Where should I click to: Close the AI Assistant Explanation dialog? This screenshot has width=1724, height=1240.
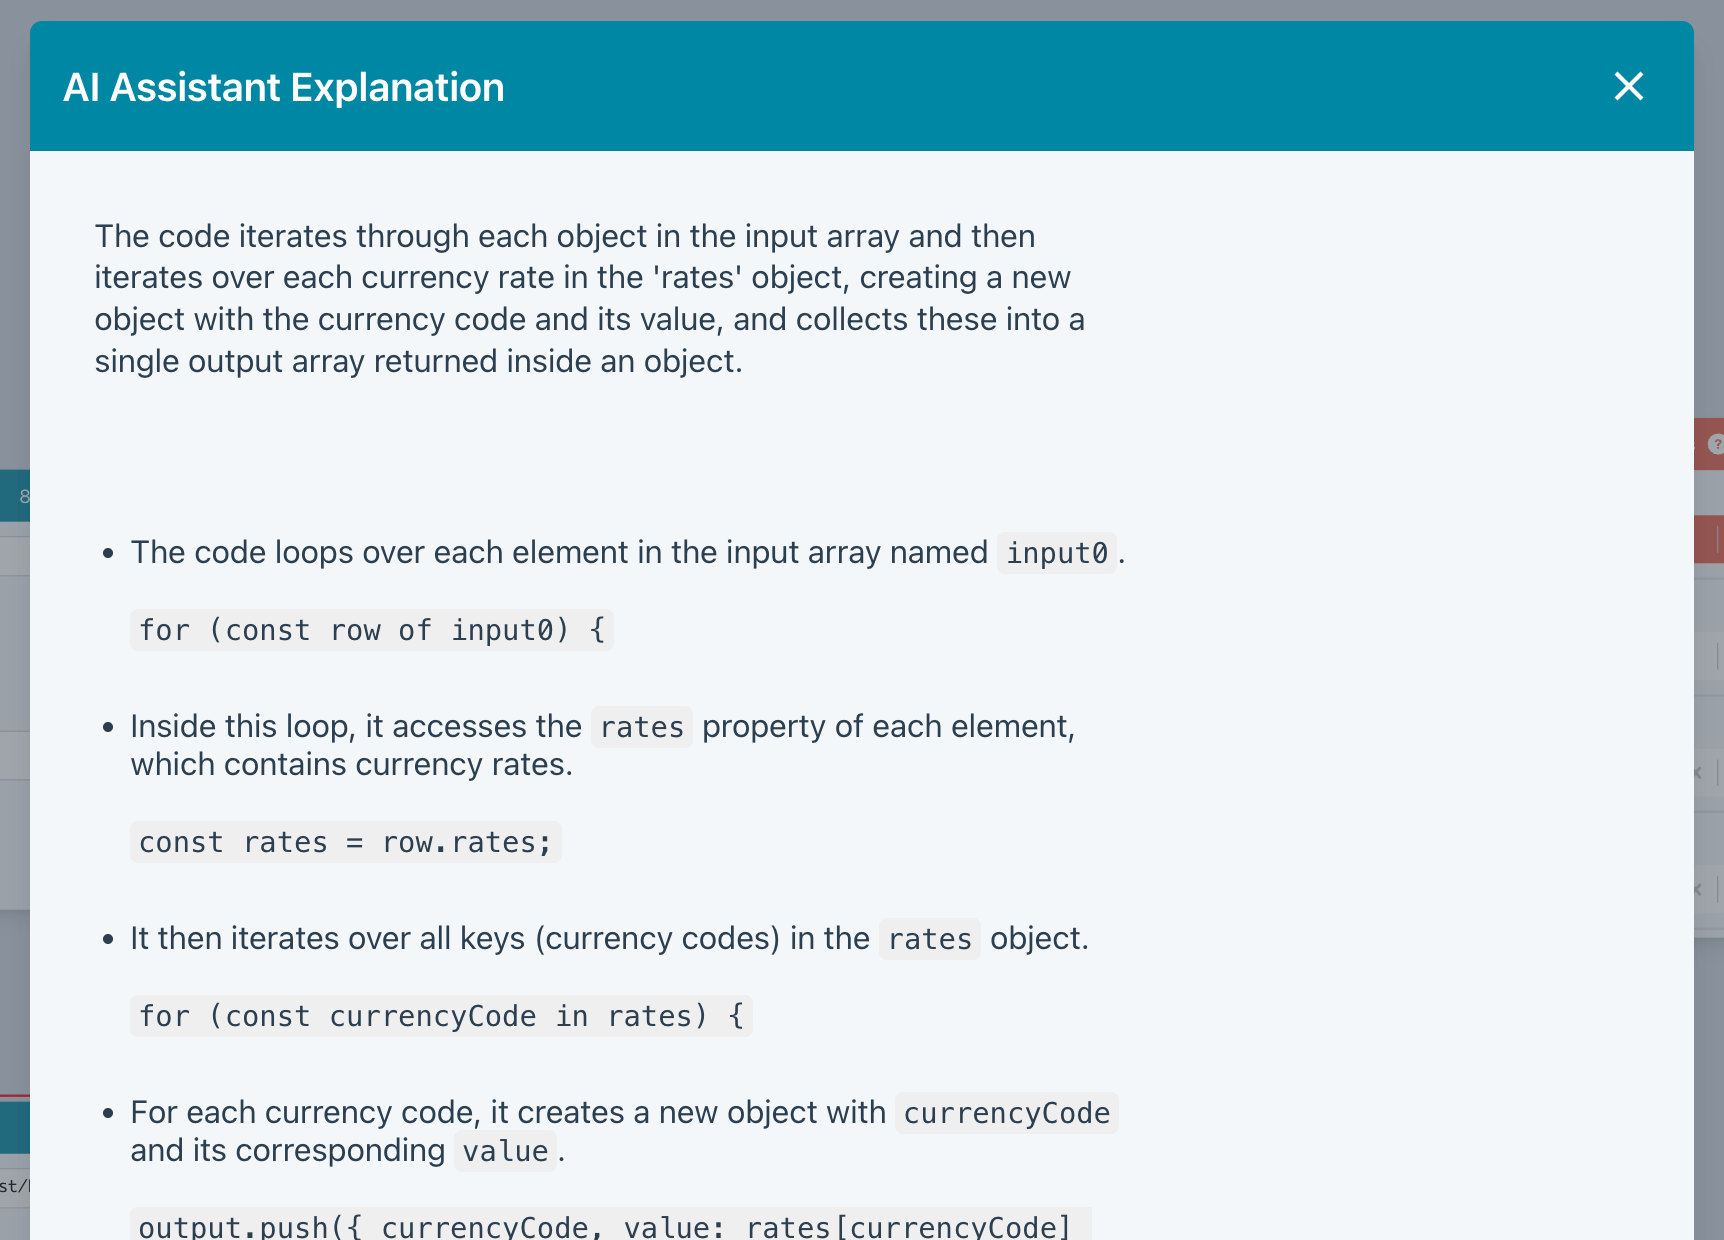click(1628, 87)
